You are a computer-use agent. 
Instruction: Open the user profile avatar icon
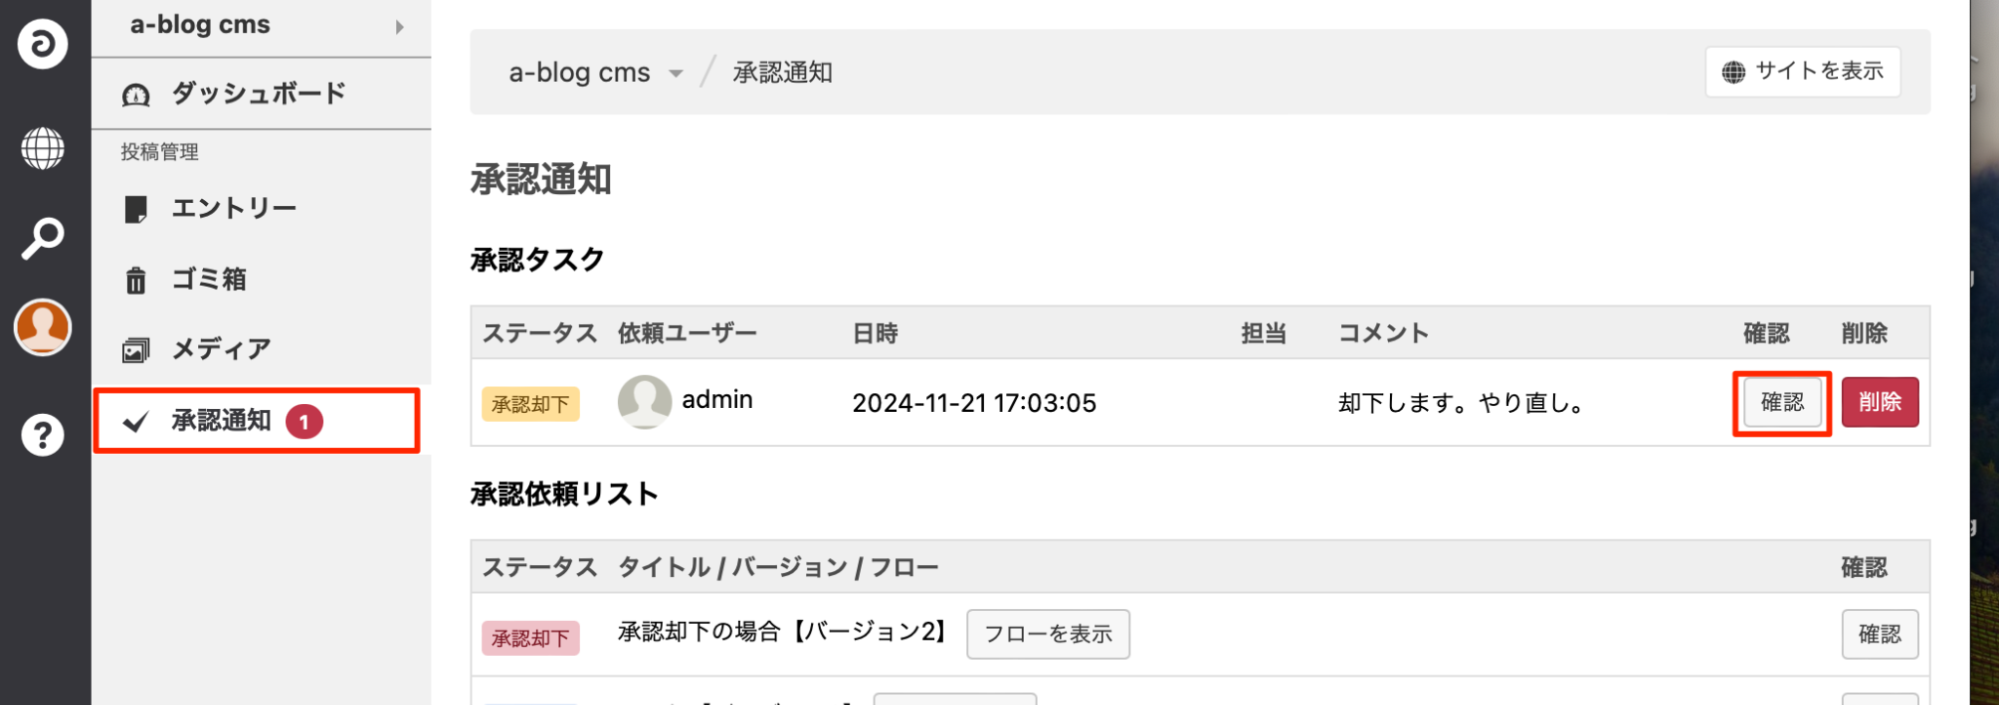[42, 327]
